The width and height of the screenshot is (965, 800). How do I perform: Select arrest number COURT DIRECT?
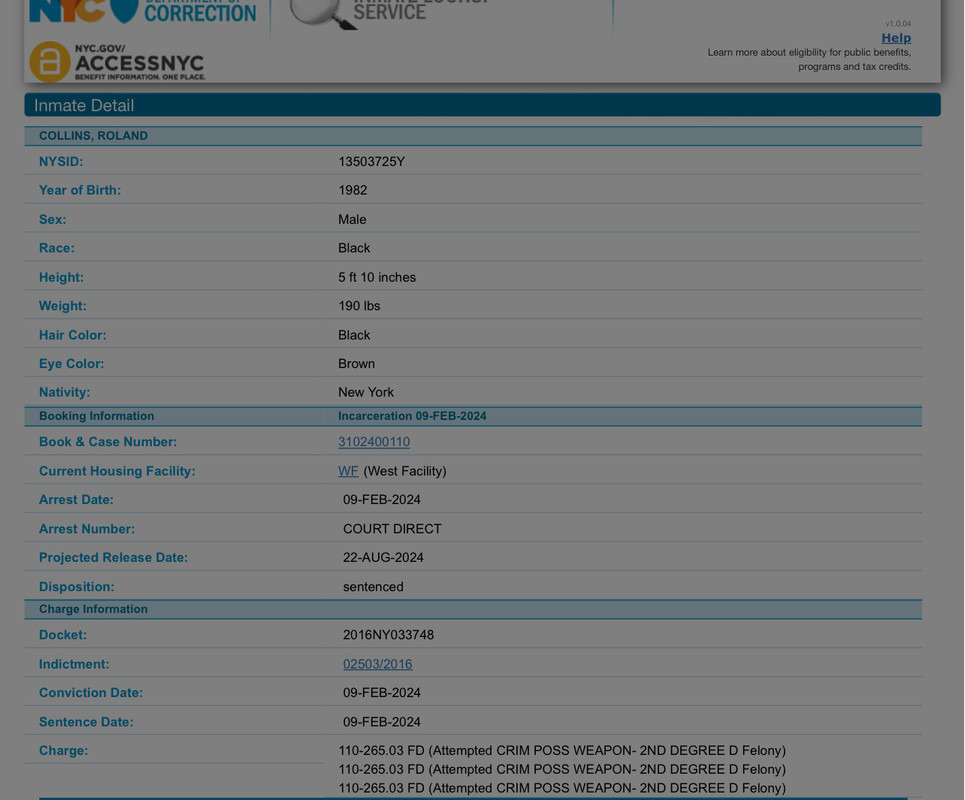(392, 529)
